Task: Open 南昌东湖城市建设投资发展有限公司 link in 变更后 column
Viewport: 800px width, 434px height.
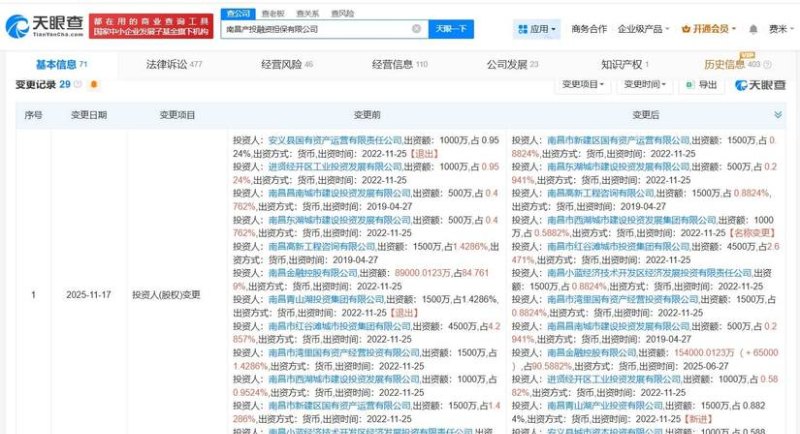Action: pyautogui.click(x=618, y=167)
